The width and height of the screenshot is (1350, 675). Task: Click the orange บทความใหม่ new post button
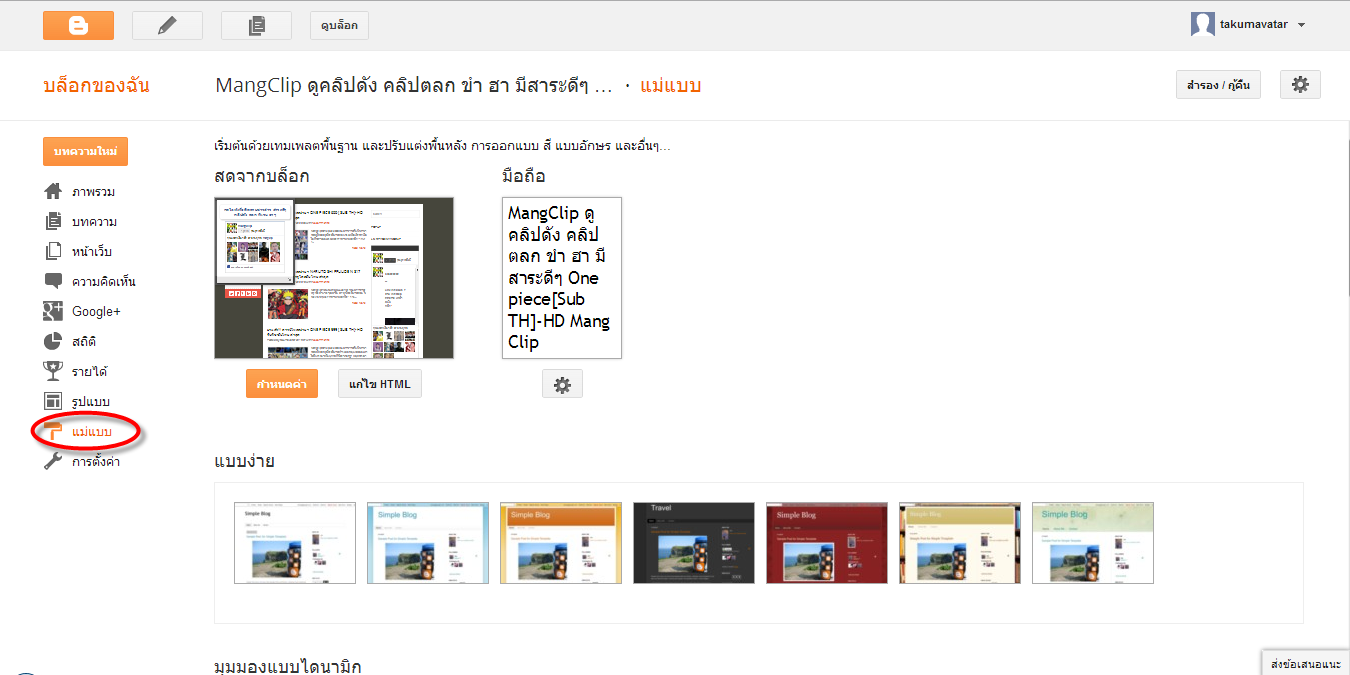coord(85,151)
